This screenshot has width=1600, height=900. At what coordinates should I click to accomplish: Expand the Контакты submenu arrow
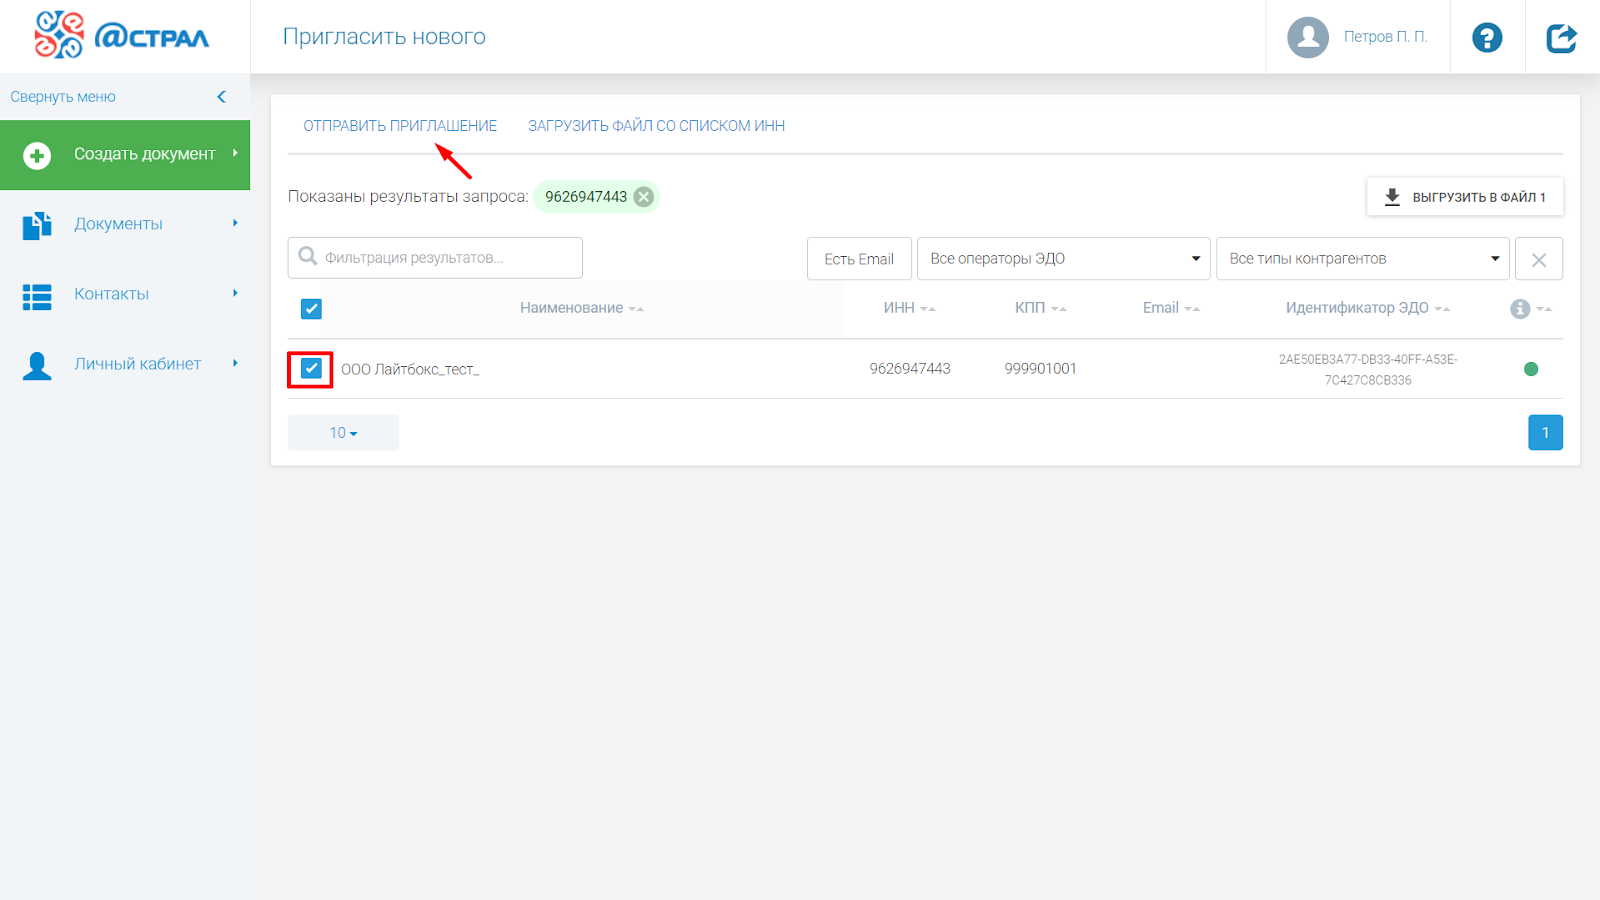235,293
